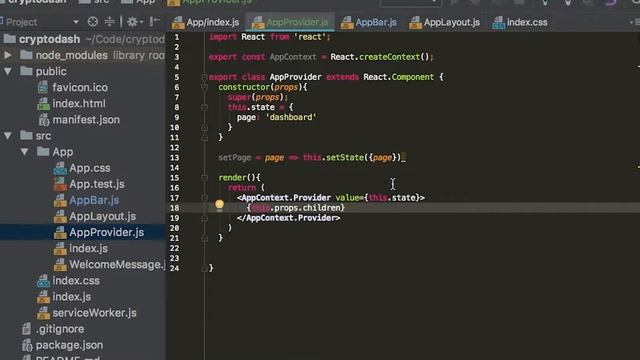Open the Project view dropdown

76,22
